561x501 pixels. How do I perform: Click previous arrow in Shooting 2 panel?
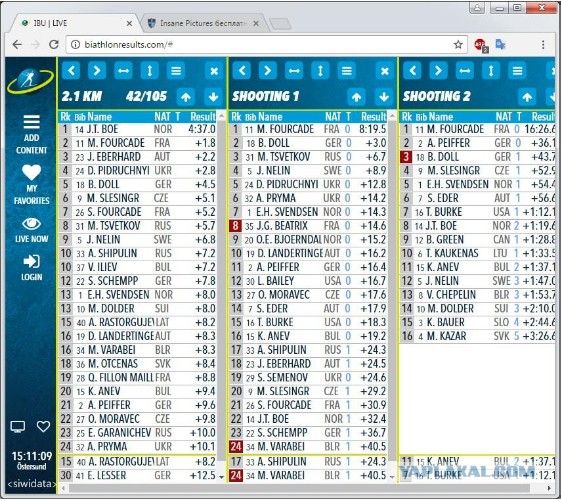(x=412, y=70)
